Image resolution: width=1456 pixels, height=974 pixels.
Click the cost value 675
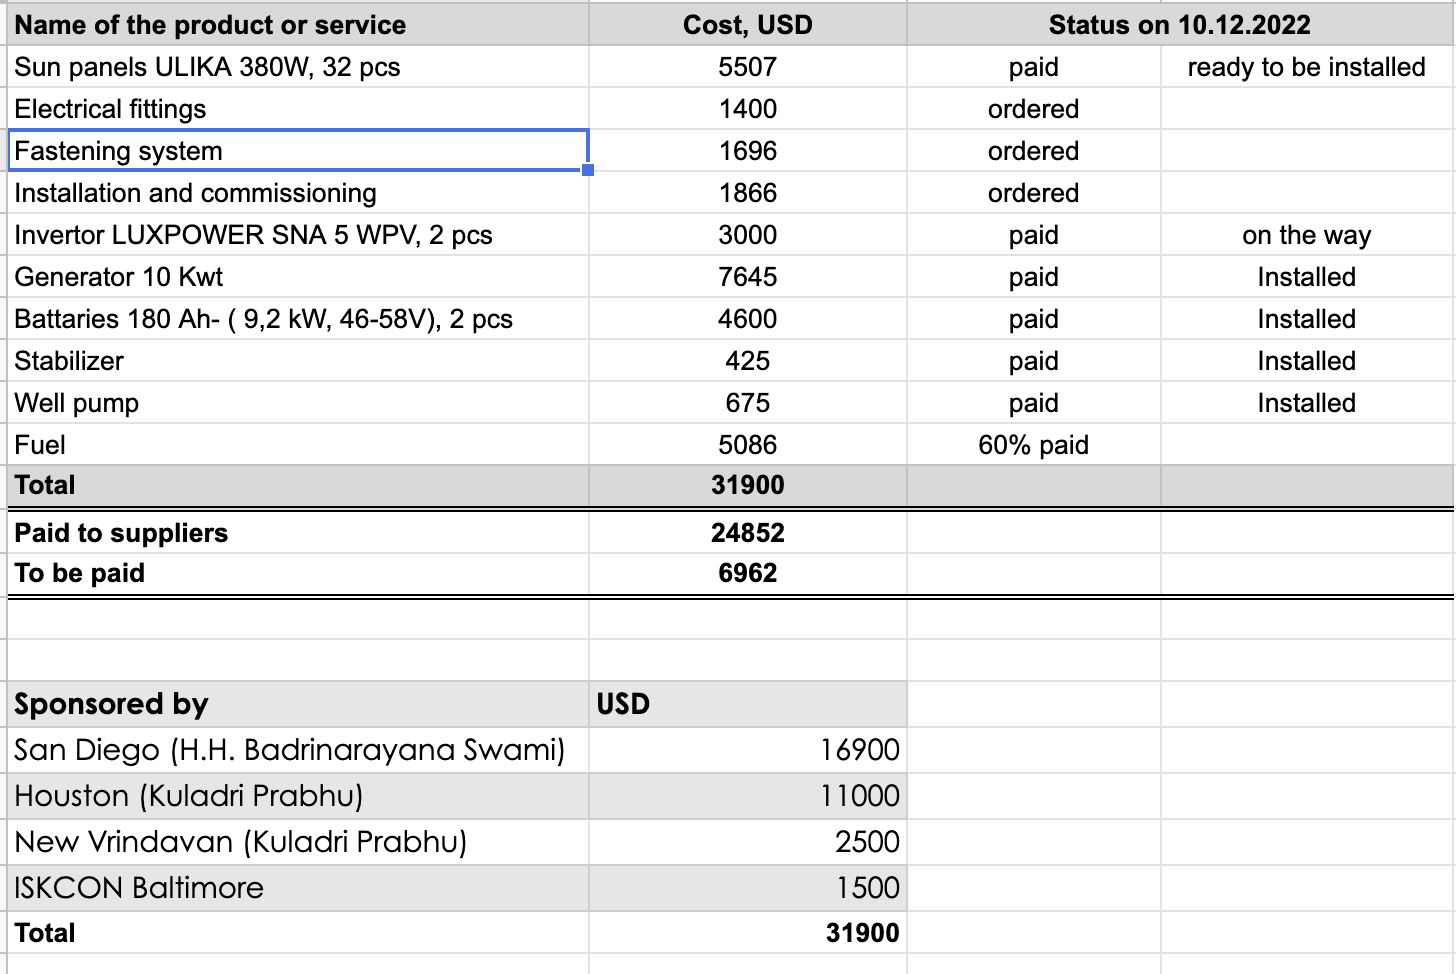[x=748, y=403]
